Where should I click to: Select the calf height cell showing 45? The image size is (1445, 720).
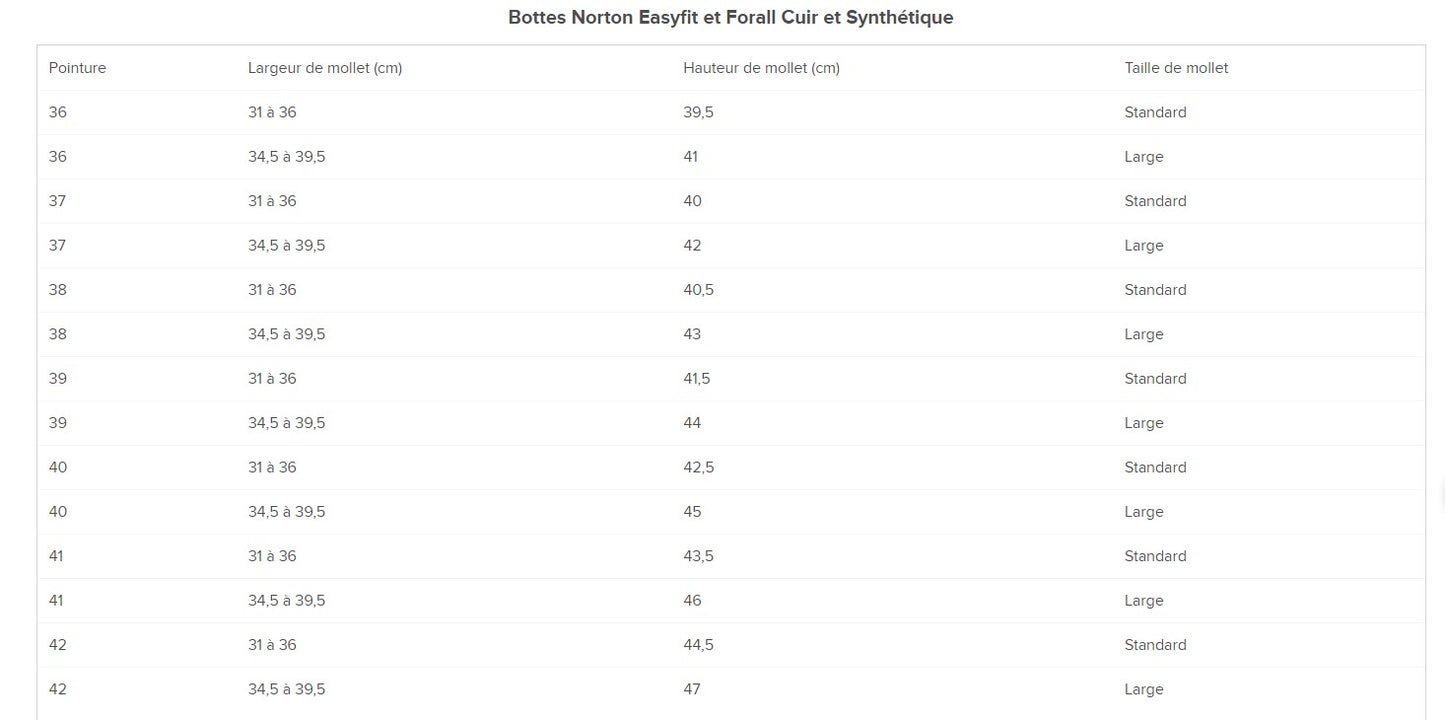(692, 512)
